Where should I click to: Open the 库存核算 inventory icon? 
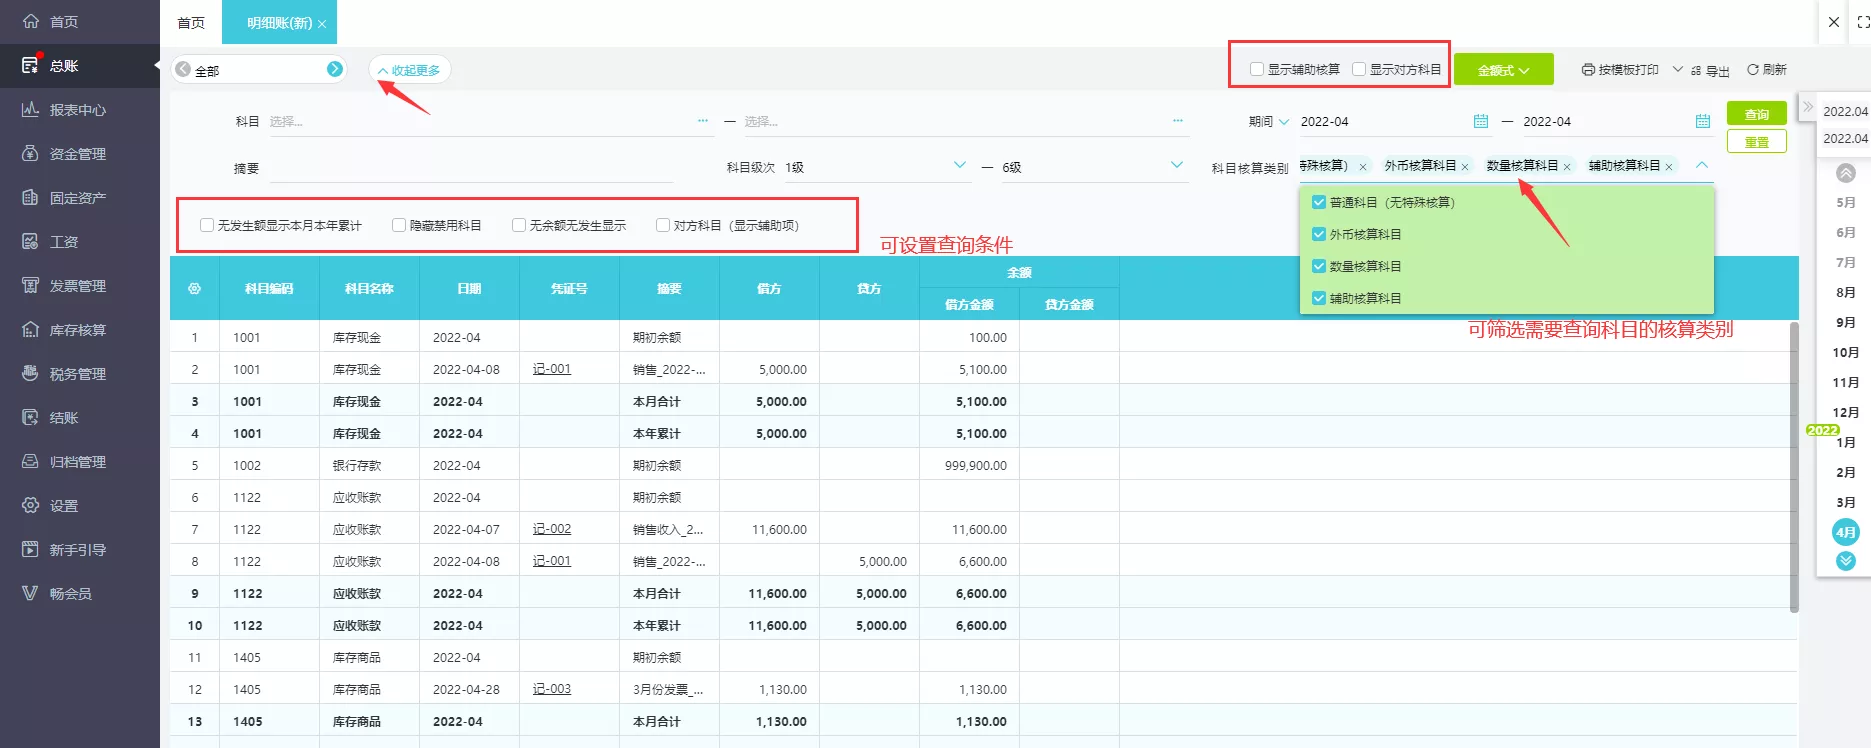click(x=30, y=329)
